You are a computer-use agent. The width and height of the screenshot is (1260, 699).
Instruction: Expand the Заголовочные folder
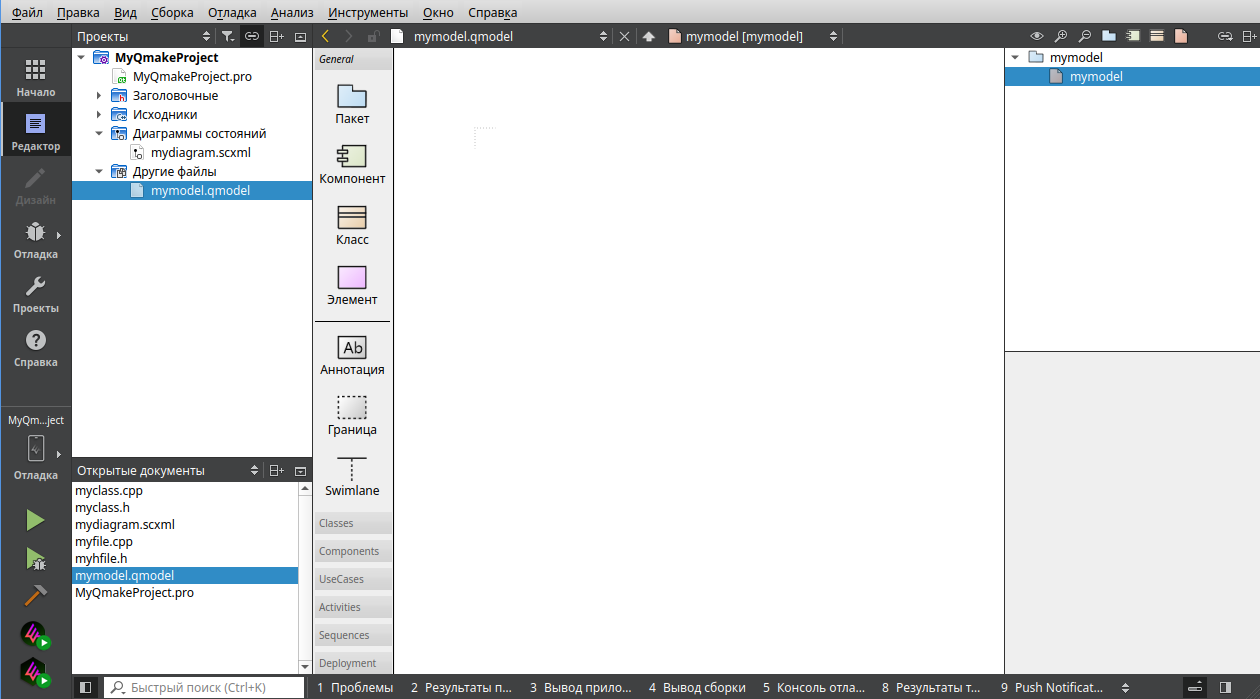tap(99, 96)
